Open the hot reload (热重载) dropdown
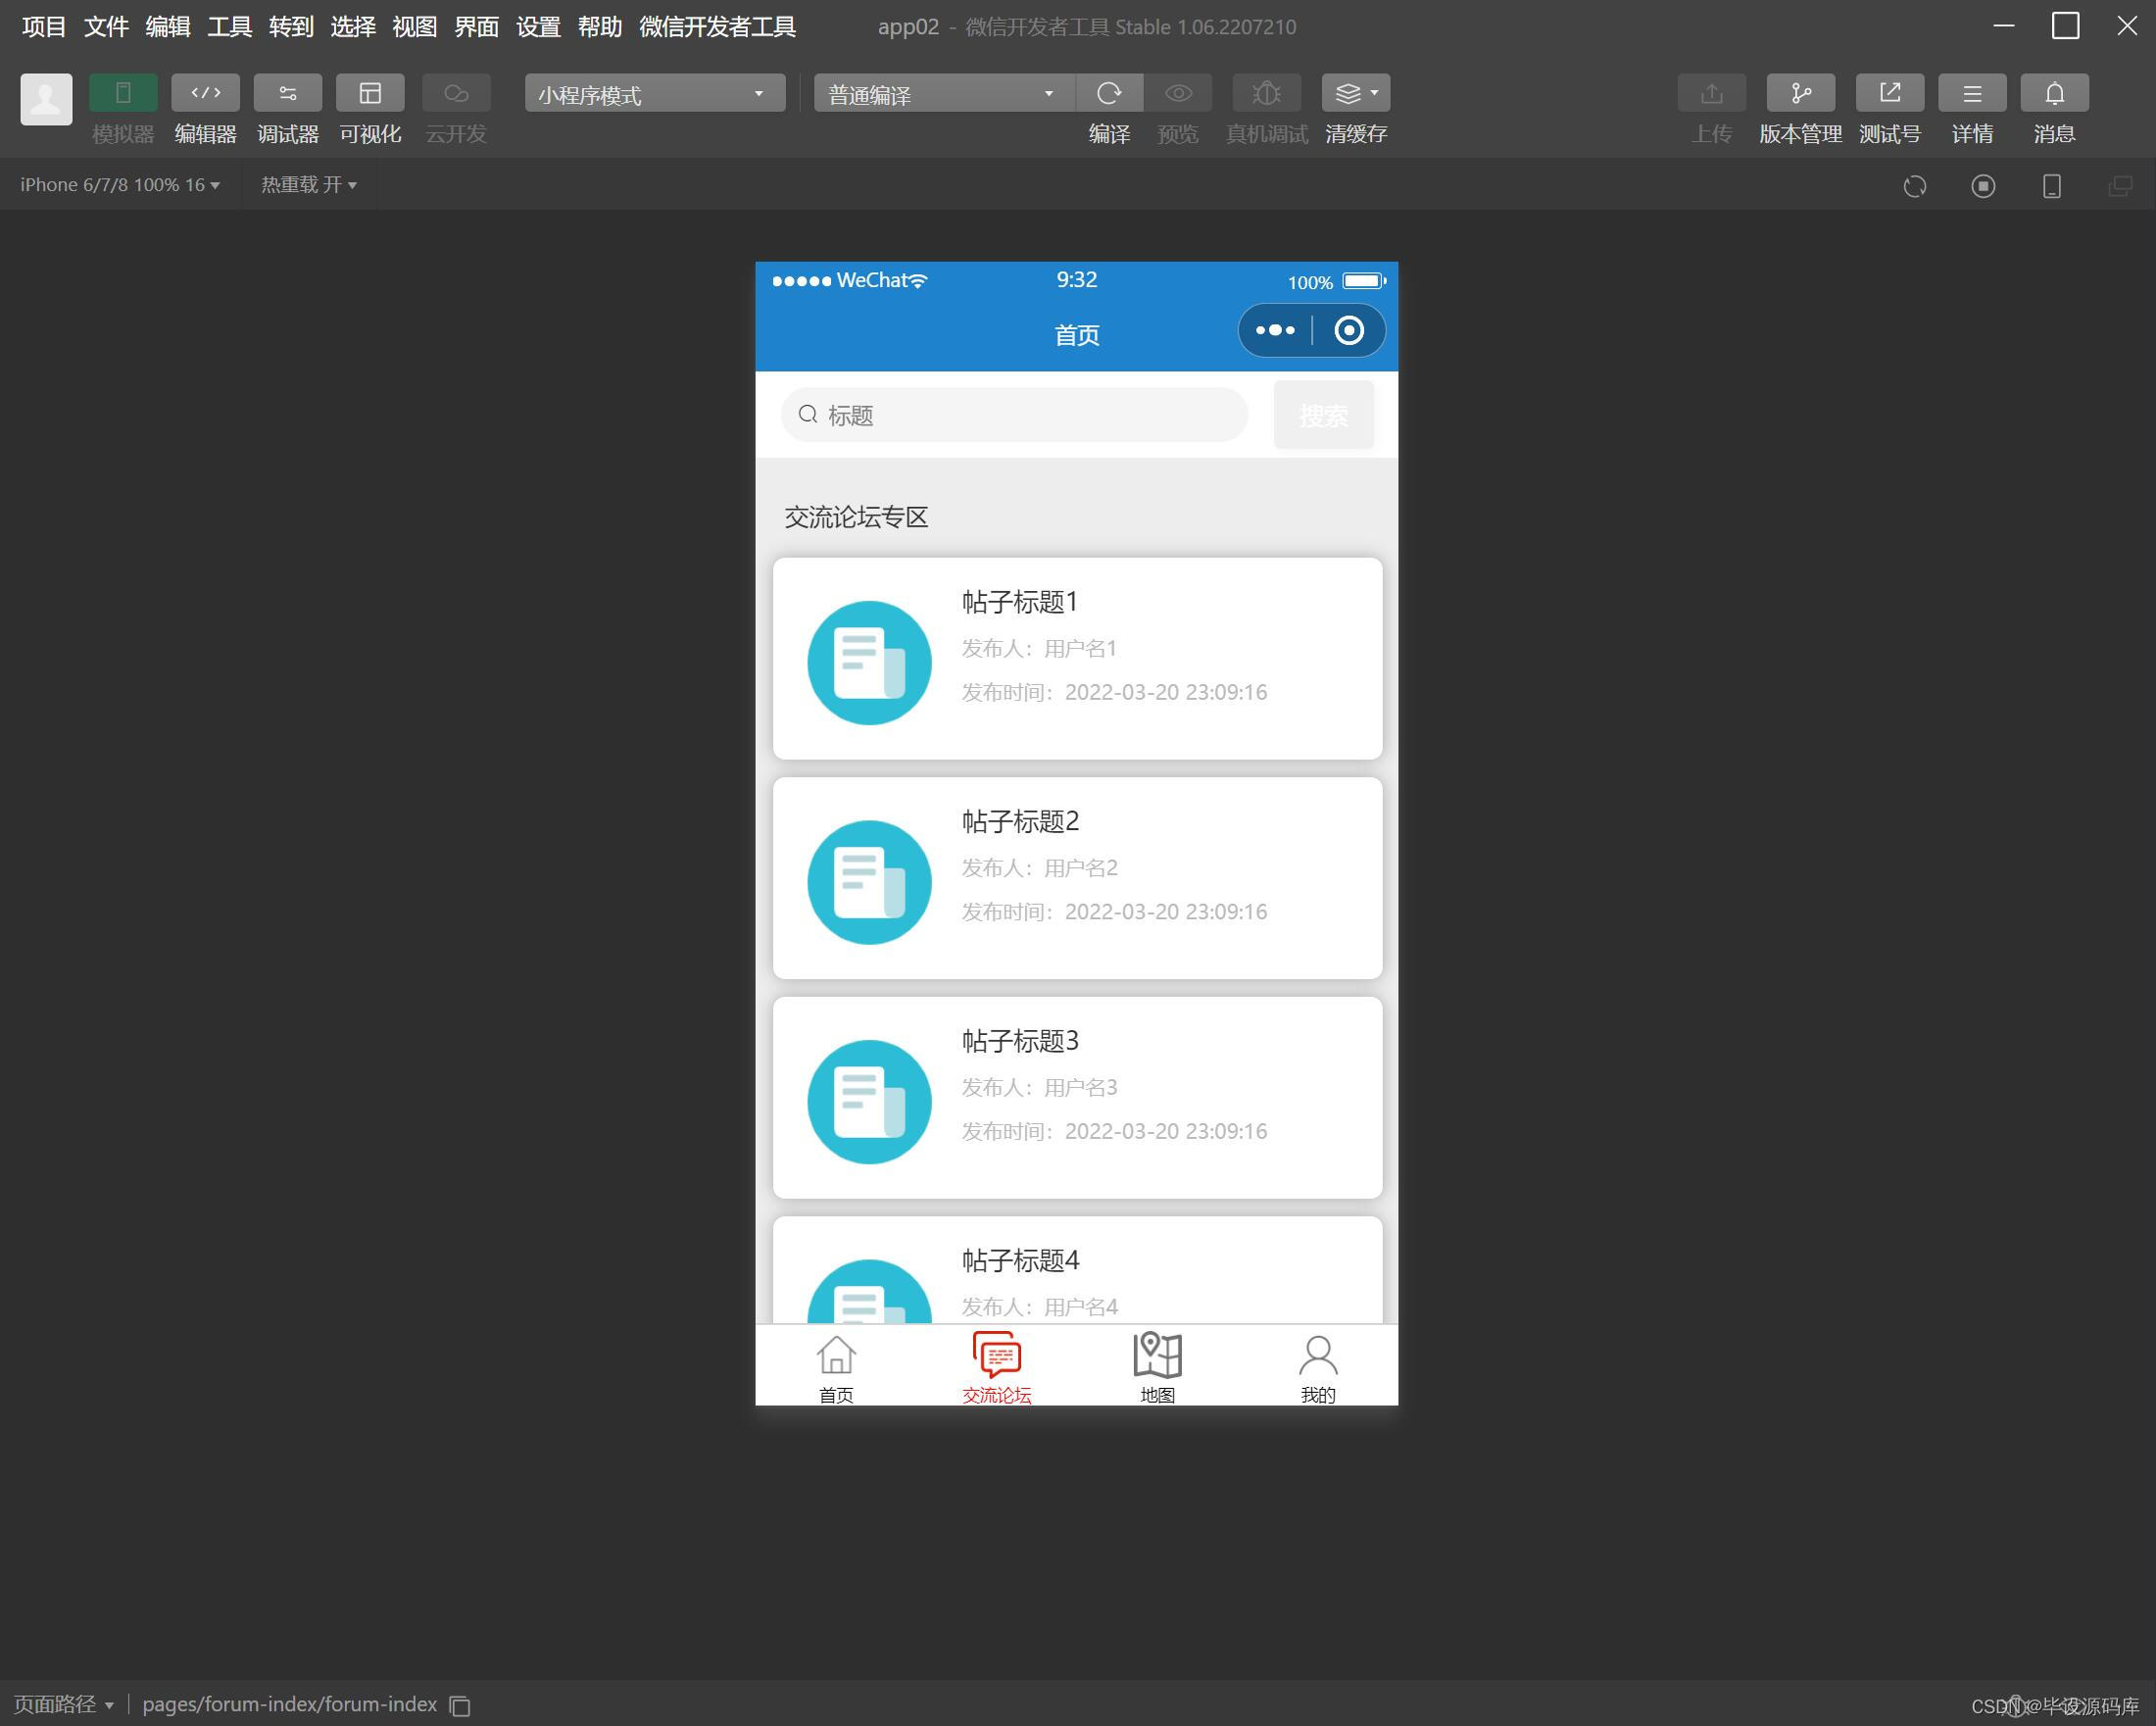Viewport: 2156px width, 1726px height. [x=309, y=185]
